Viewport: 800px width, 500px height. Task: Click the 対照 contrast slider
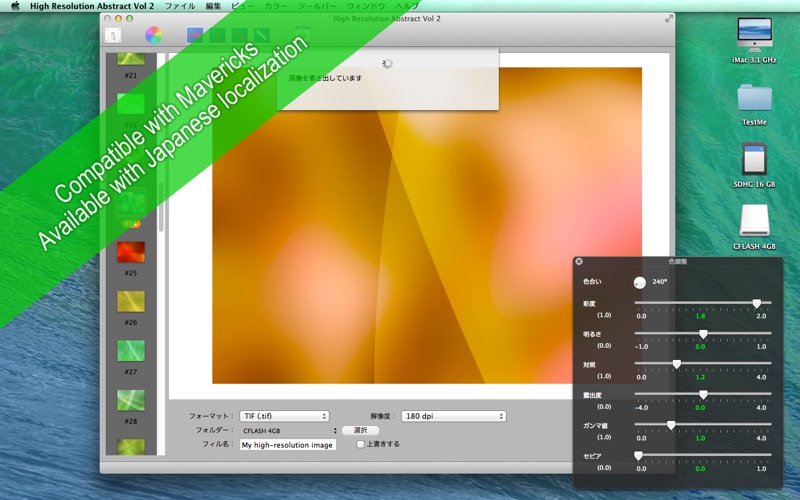tap(703, 364)
